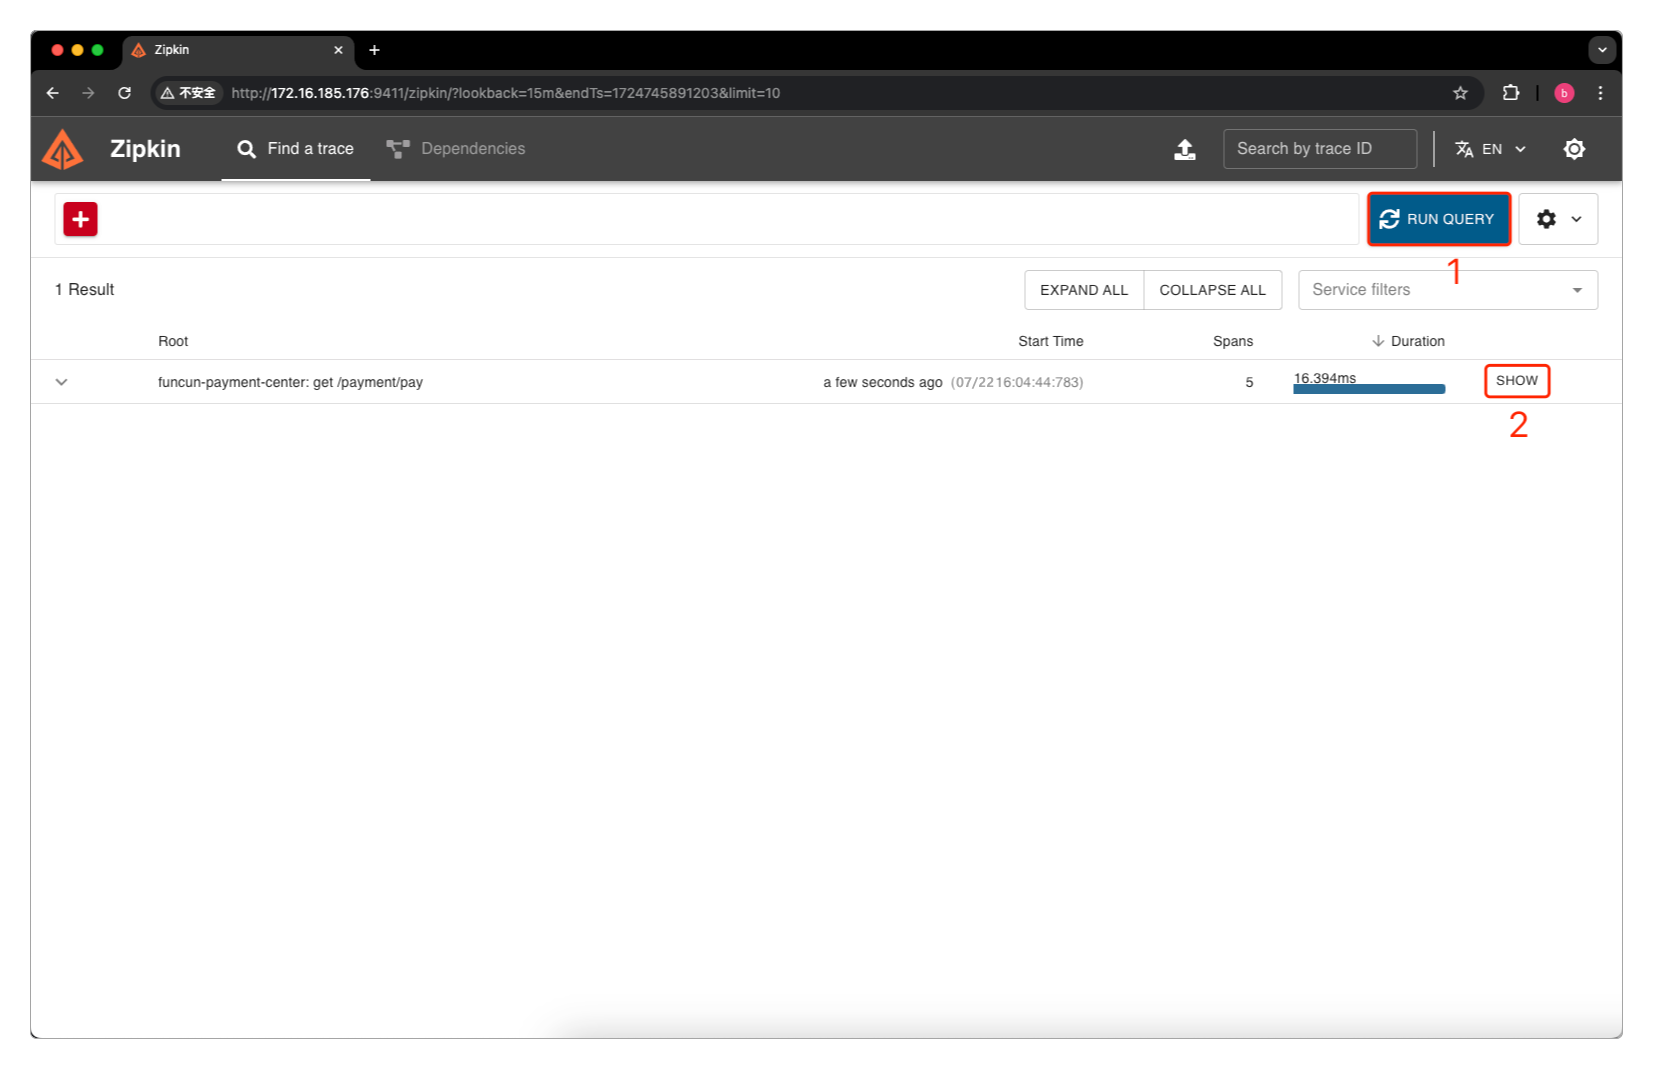Click COLLAPSE ALL button
Viewport: 1653px width, 1069px height.
coord(1212,290)
